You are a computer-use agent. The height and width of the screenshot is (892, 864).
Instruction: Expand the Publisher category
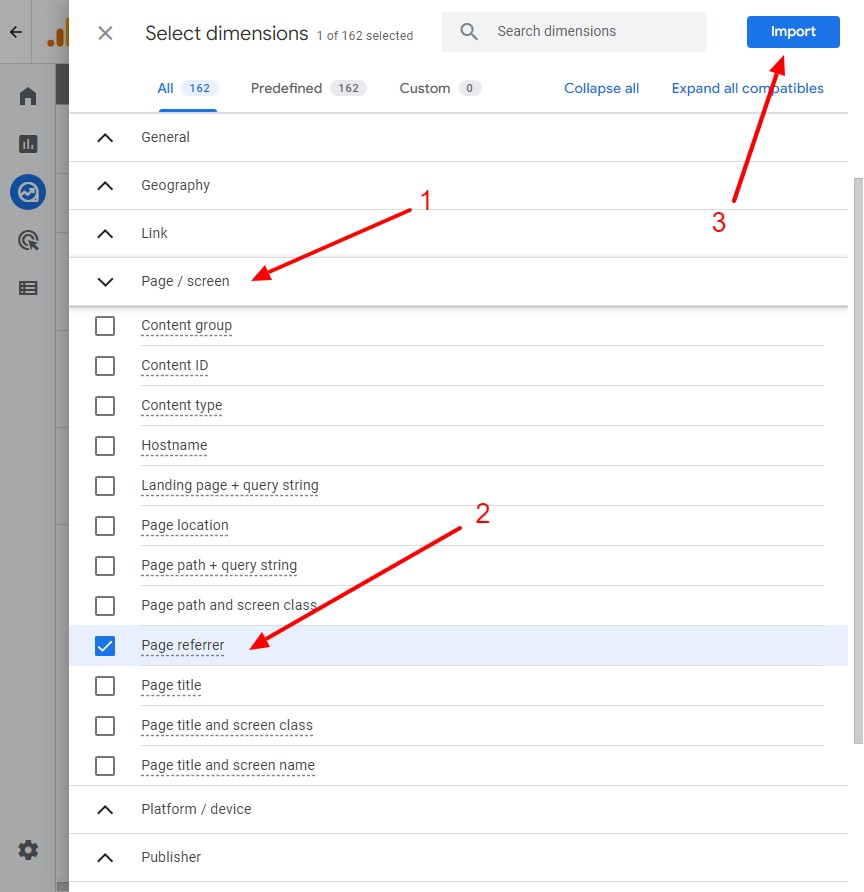click(105, 857)
